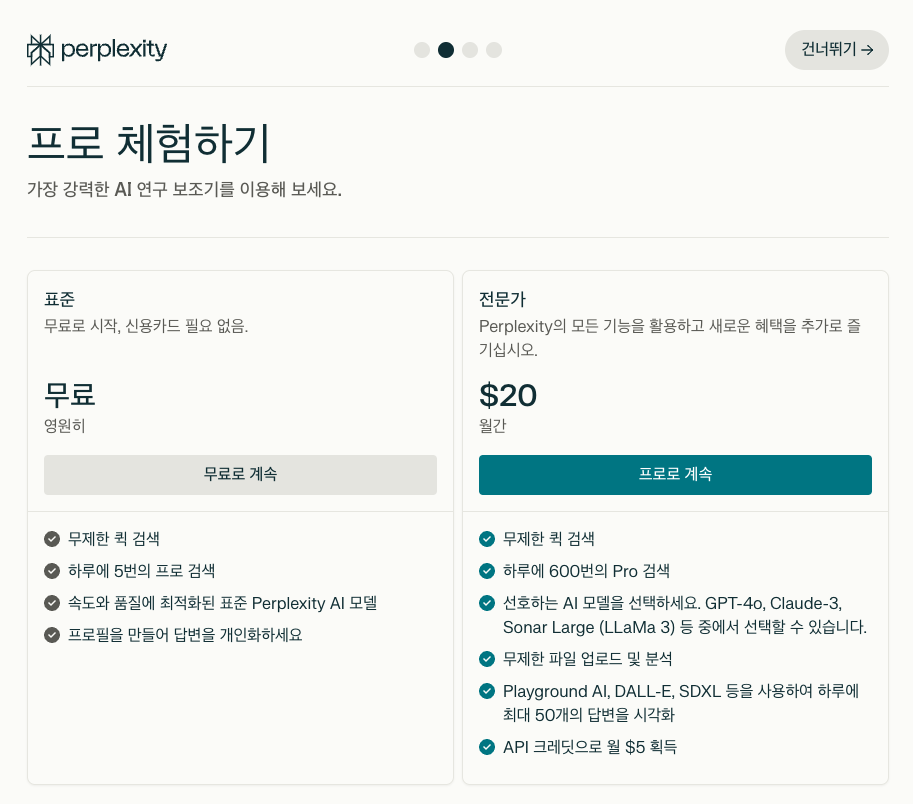
Task: Select the third carousel indicator dot
Action: 469,49
